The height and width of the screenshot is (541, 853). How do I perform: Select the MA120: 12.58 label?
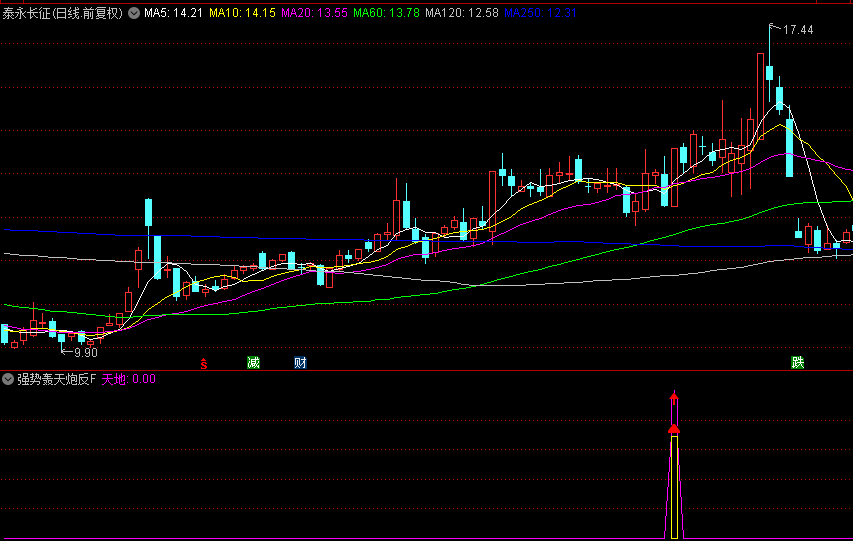pos(461,13)
